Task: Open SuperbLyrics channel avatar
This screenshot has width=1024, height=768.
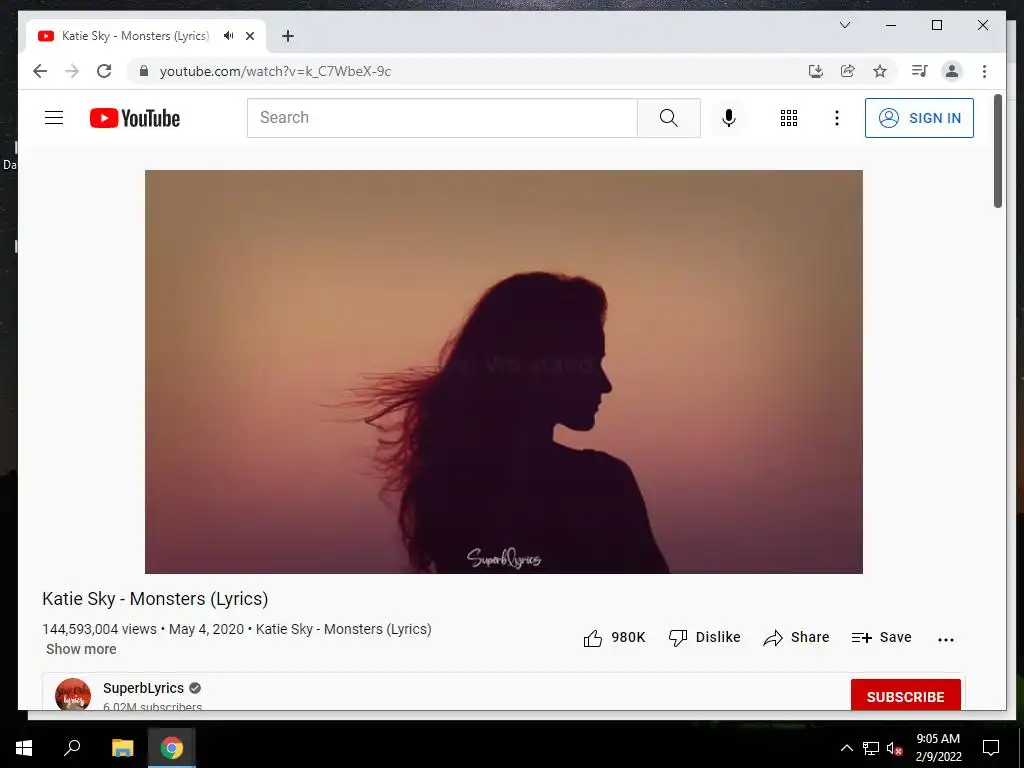Action: 73,694
